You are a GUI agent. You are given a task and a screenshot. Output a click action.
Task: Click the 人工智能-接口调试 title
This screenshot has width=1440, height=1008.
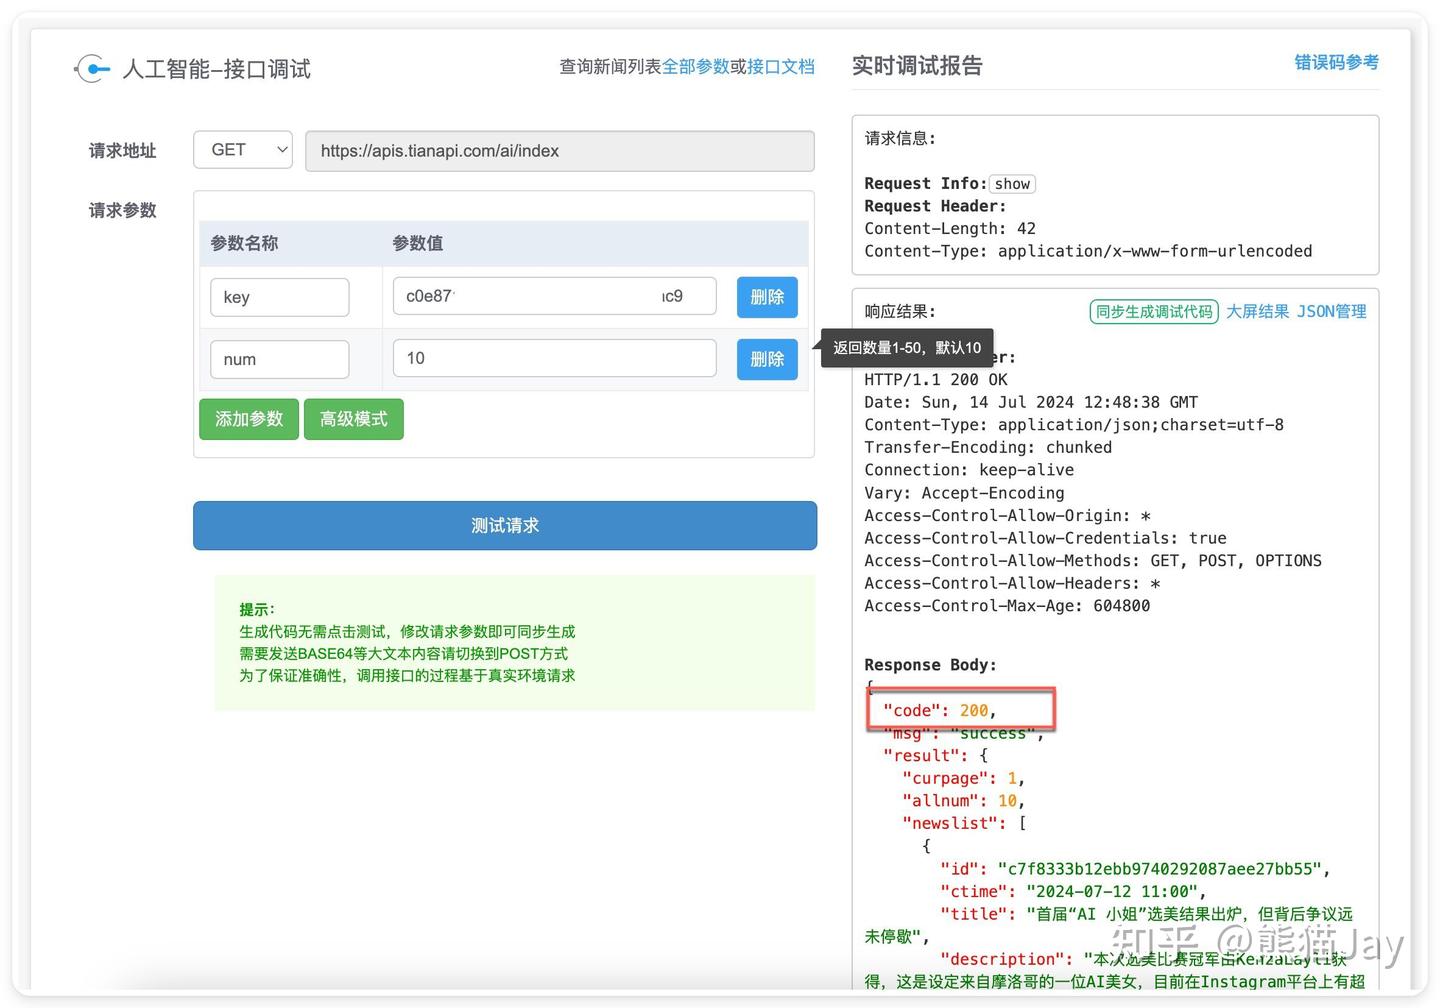click(x=217, y=69)
